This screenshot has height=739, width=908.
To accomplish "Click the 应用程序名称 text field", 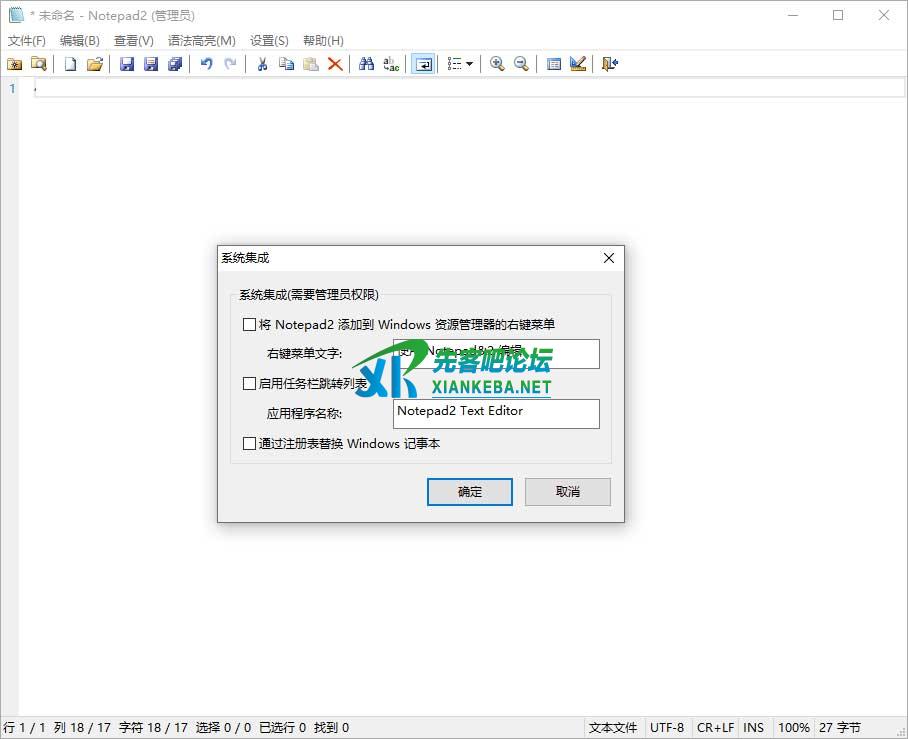I will pos(496,413).
